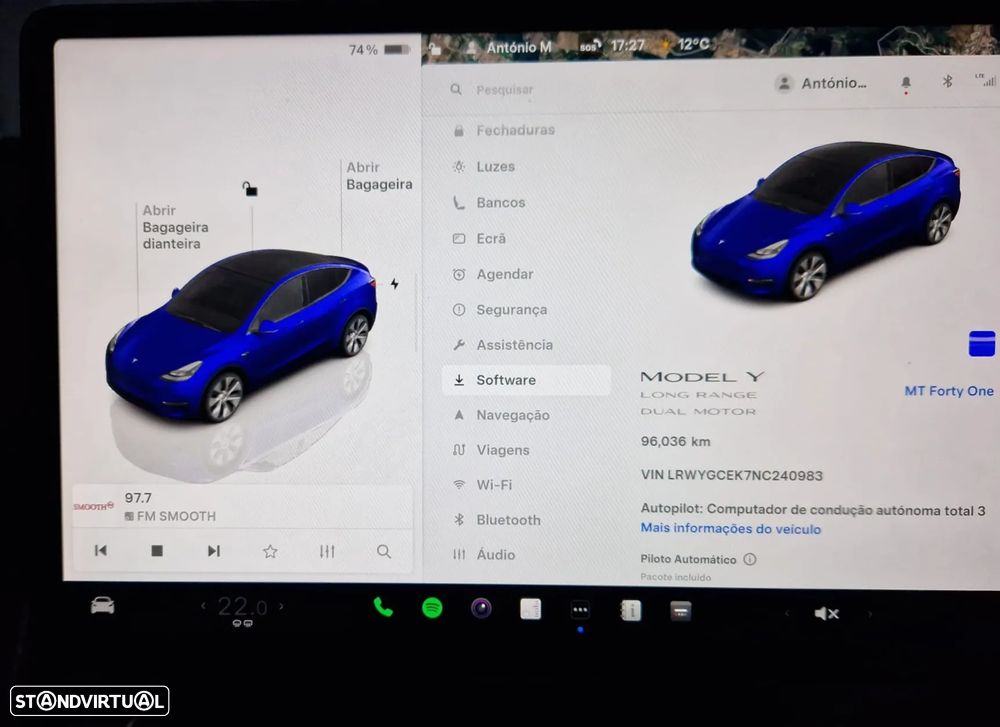Tap the SOS indicator in the status bar
Image resolution: width=1000 pixels, height=727 pixels.
[x=590, y=47]
